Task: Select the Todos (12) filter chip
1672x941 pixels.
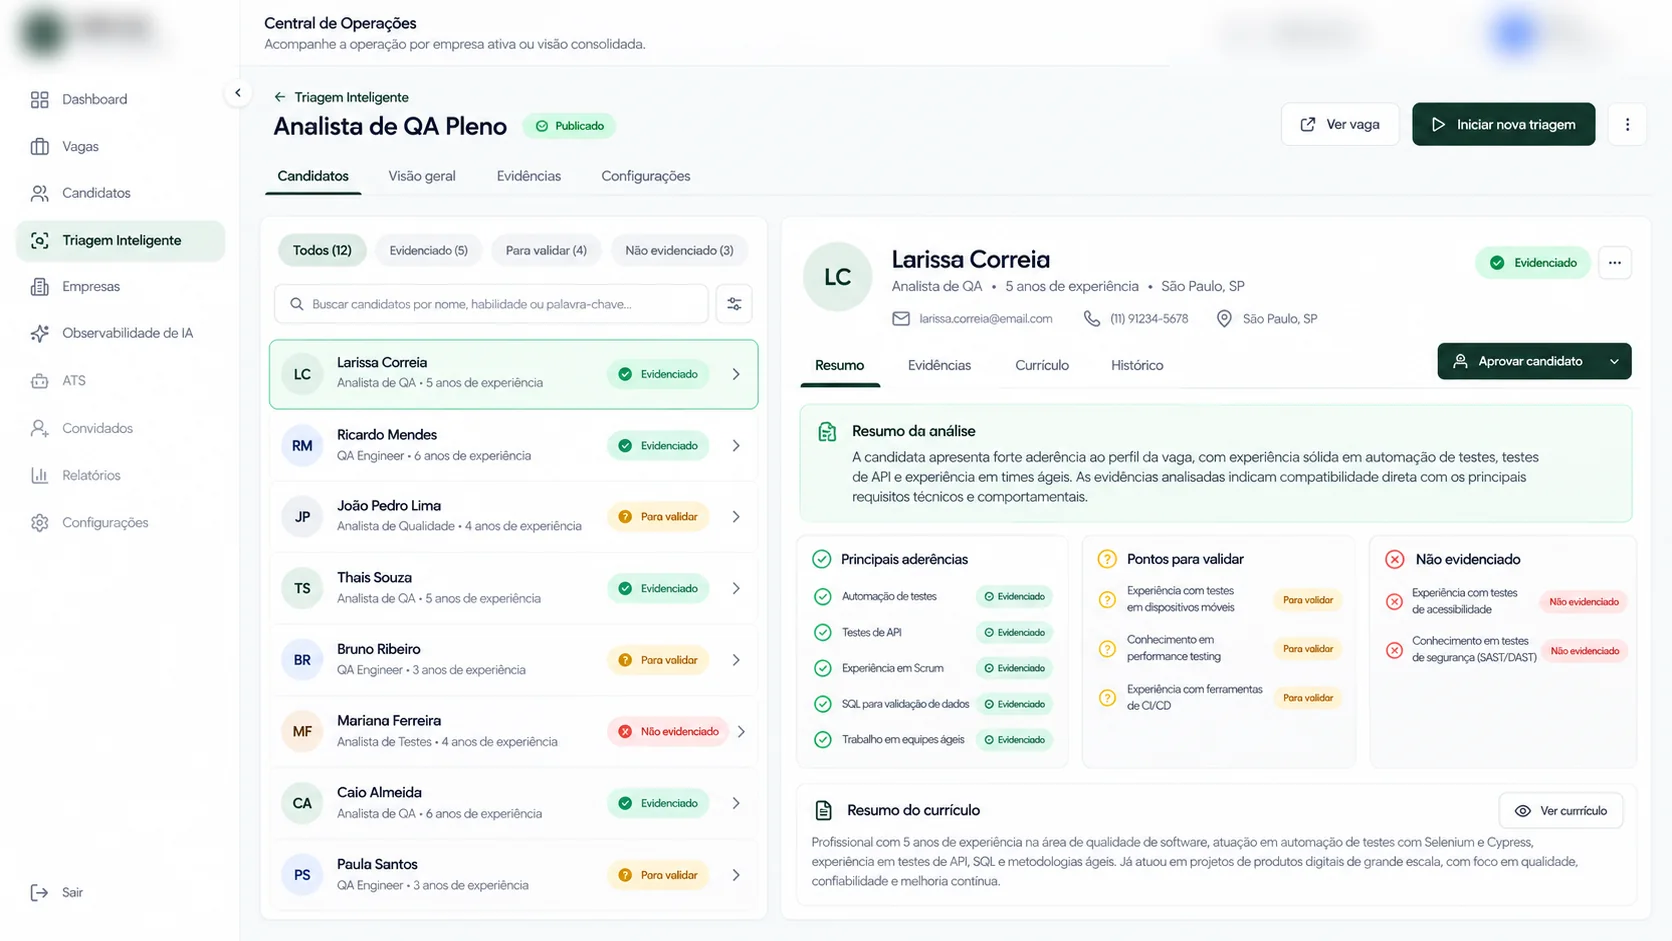Action: 322,250
